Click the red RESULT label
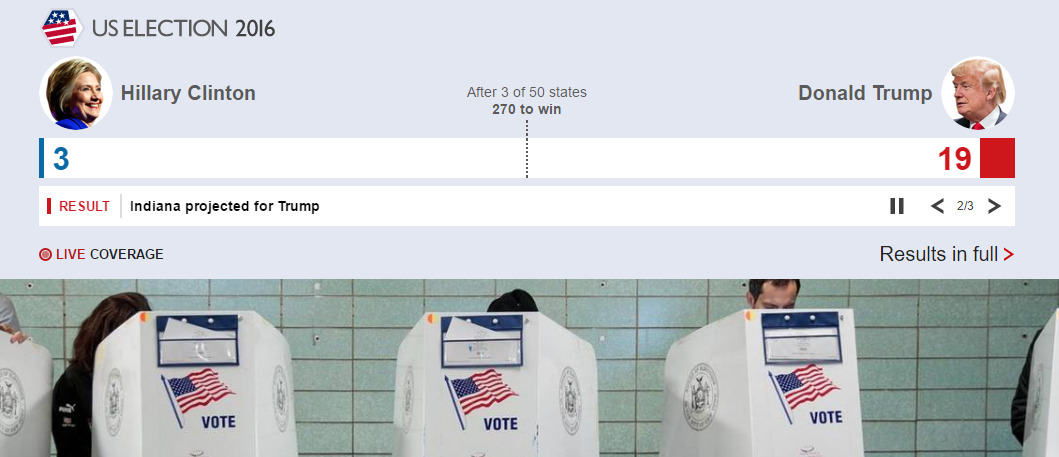This screenshot has width=1059, height=457. click(x=84, y=206)
